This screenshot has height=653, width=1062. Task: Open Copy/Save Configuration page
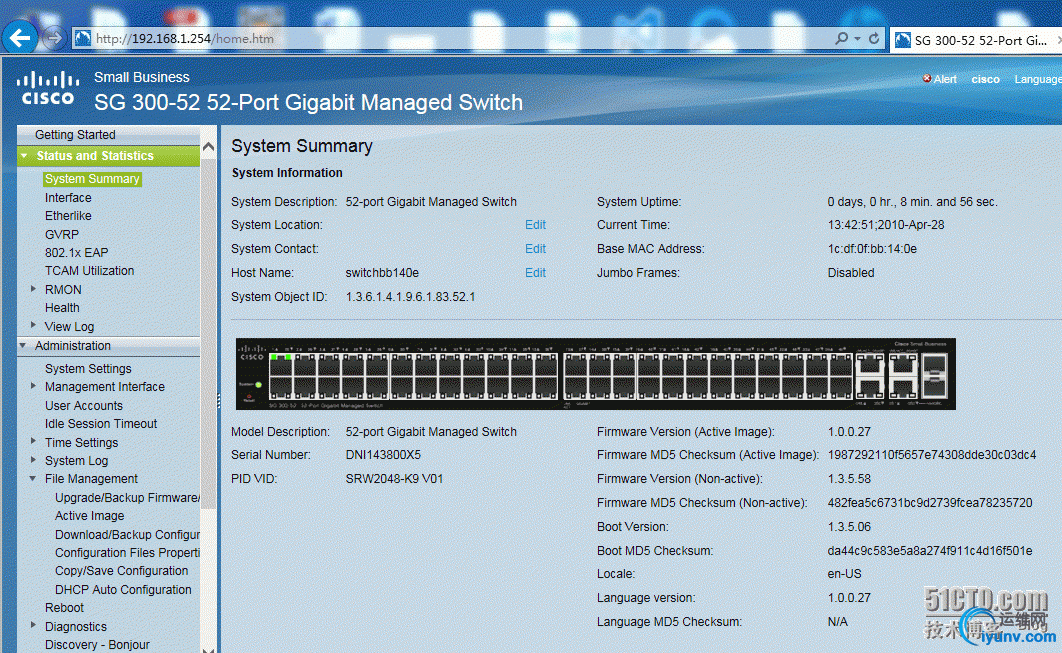(121, 571)
